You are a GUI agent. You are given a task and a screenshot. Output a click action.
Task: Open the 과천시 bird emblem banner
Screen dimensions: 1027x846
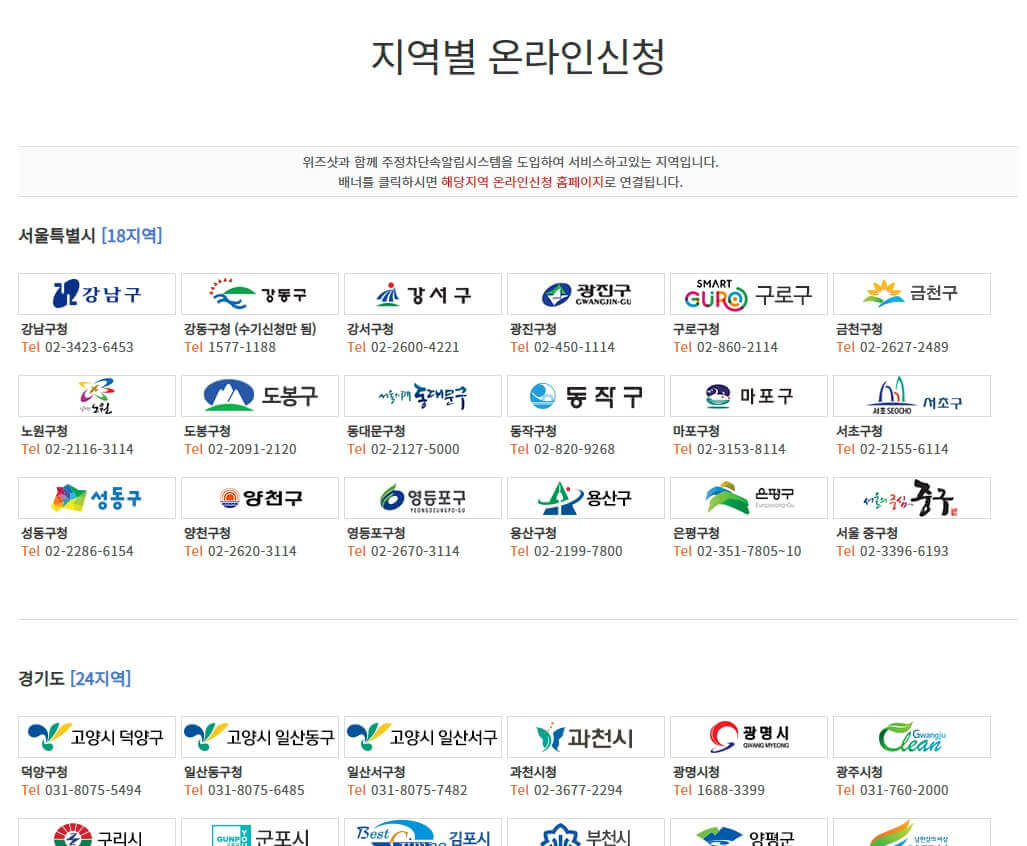click(x=585, y=737)
